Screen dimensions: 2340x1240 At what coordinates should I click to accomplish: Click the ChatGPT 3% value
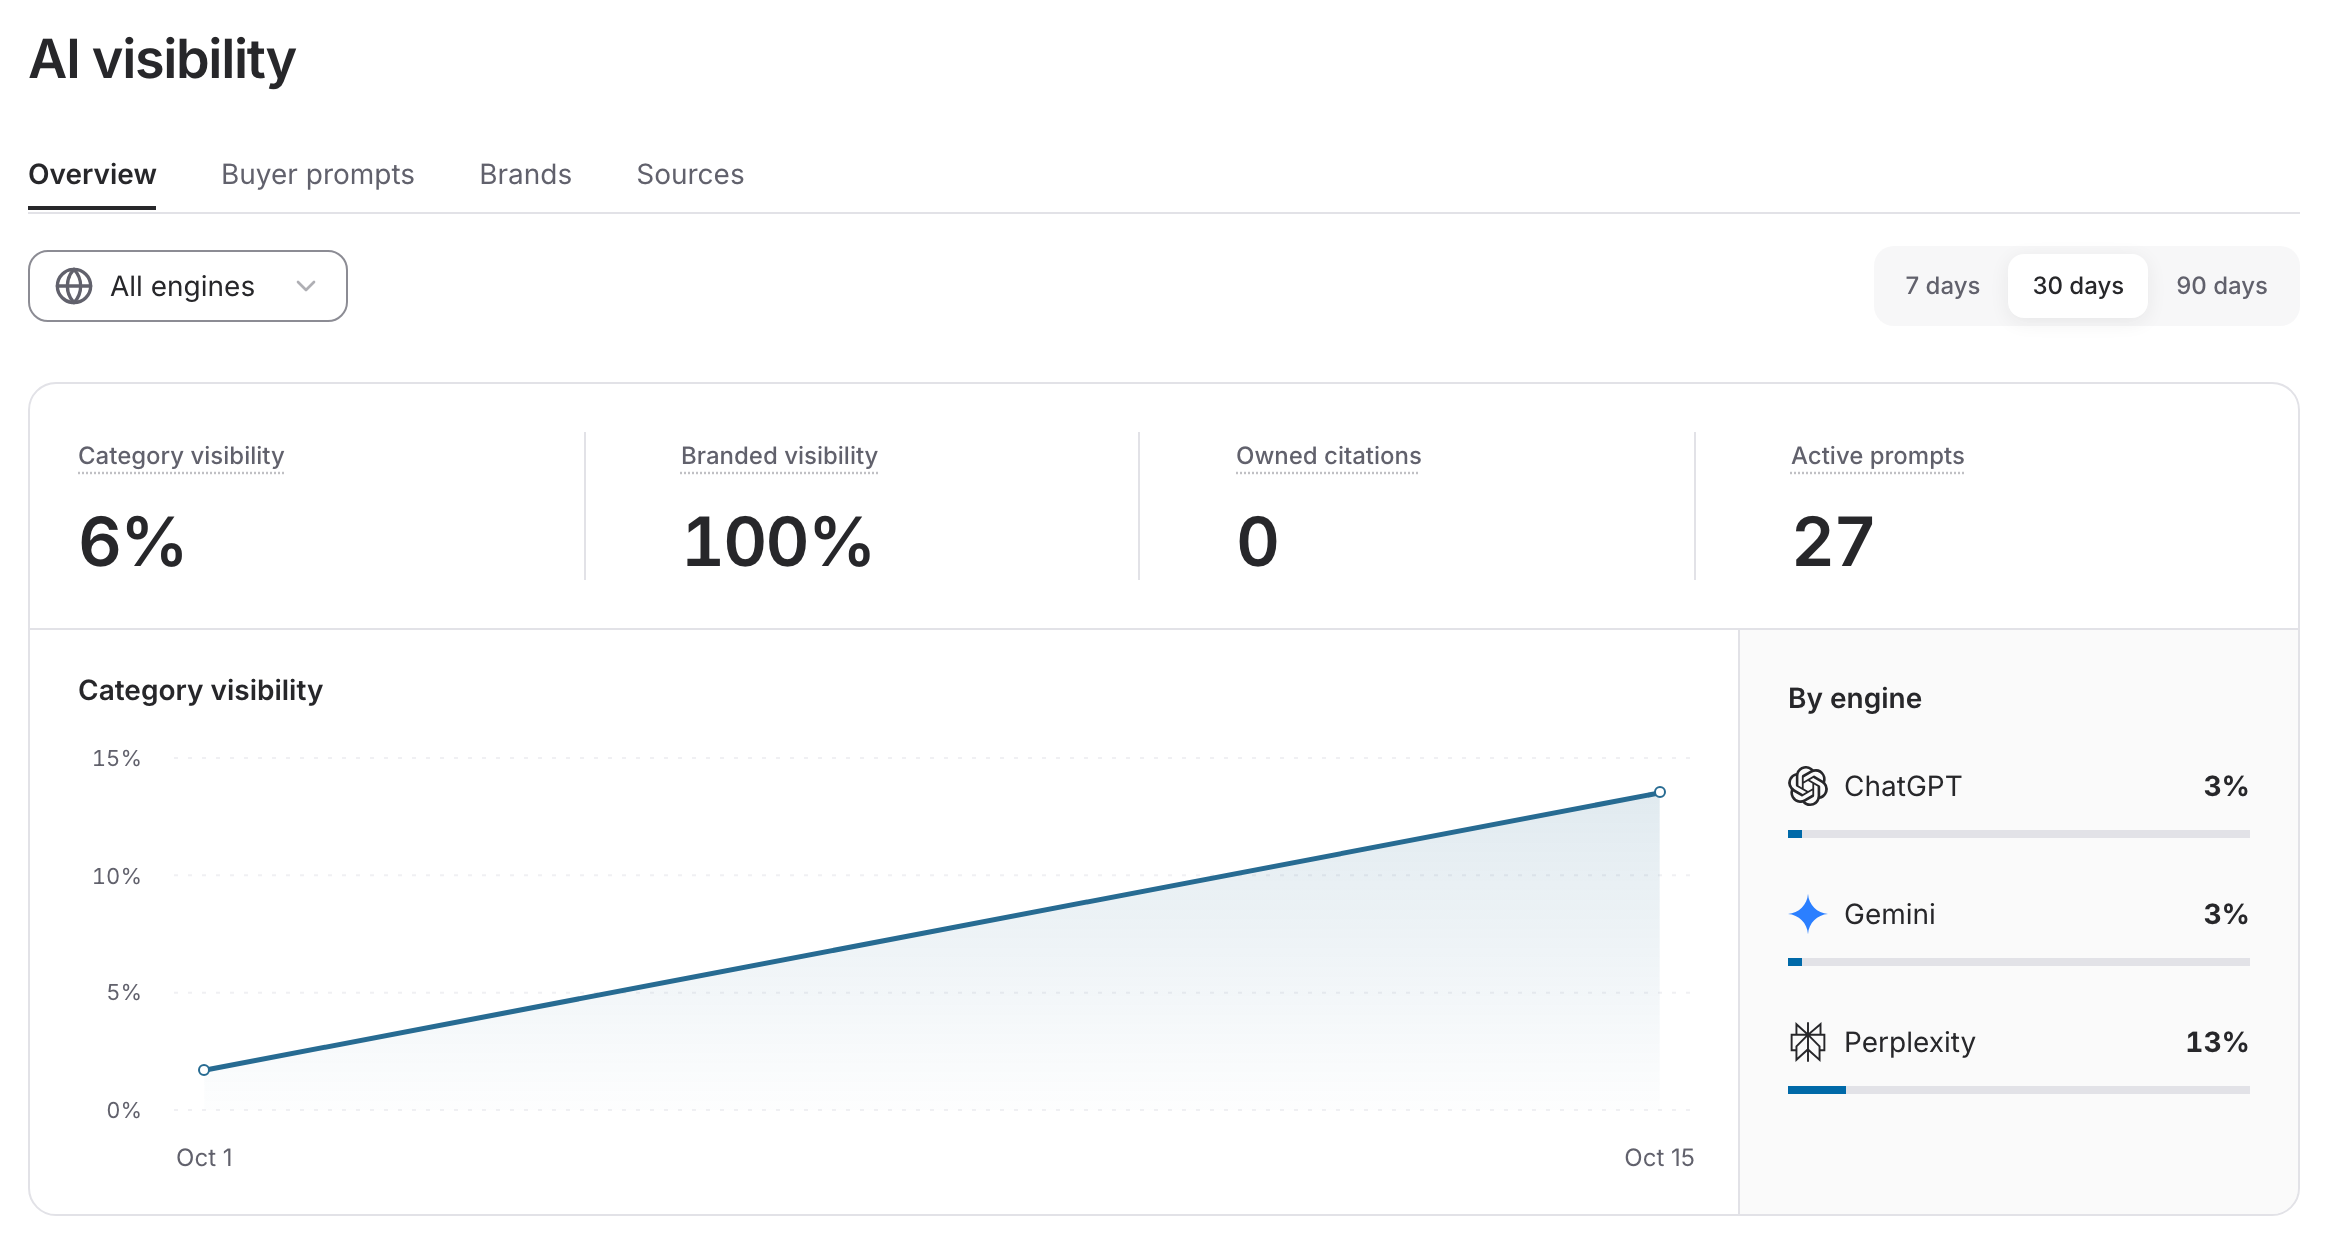pos(2226,786)
